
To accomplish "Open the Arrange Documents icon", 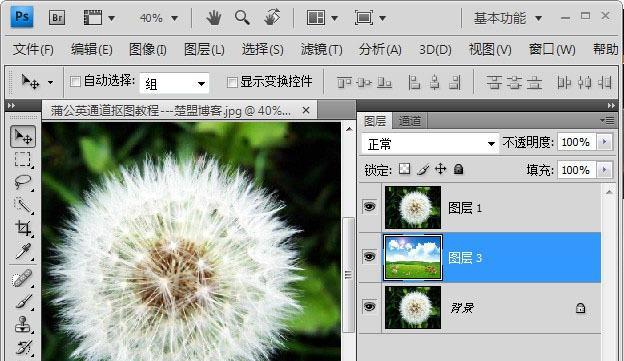I will pos(316,18).
